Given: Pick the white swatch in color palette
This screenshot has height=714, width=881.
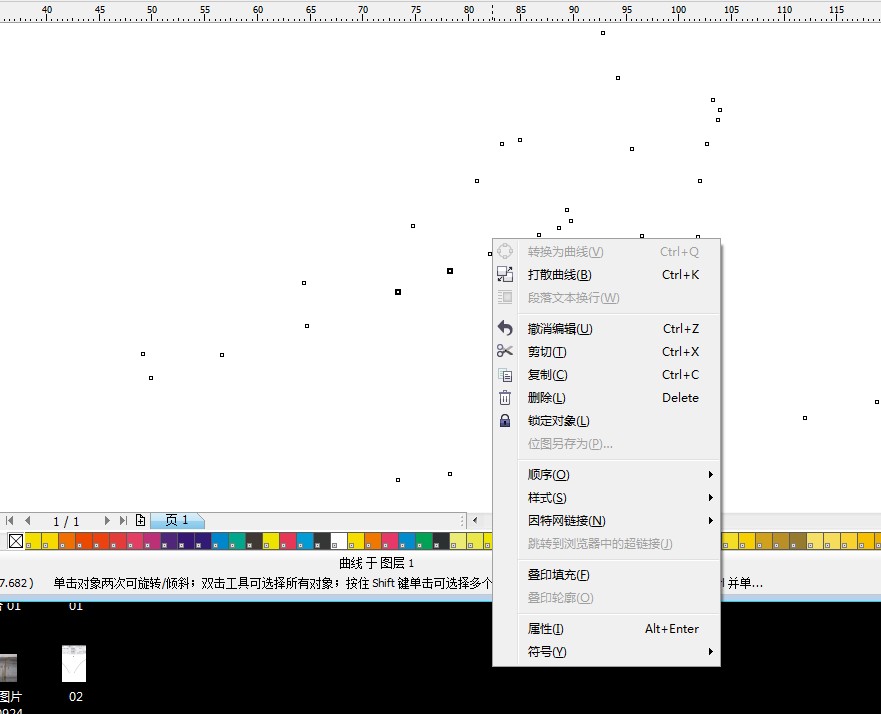Looking at the screenshot, I should [339, 541].
